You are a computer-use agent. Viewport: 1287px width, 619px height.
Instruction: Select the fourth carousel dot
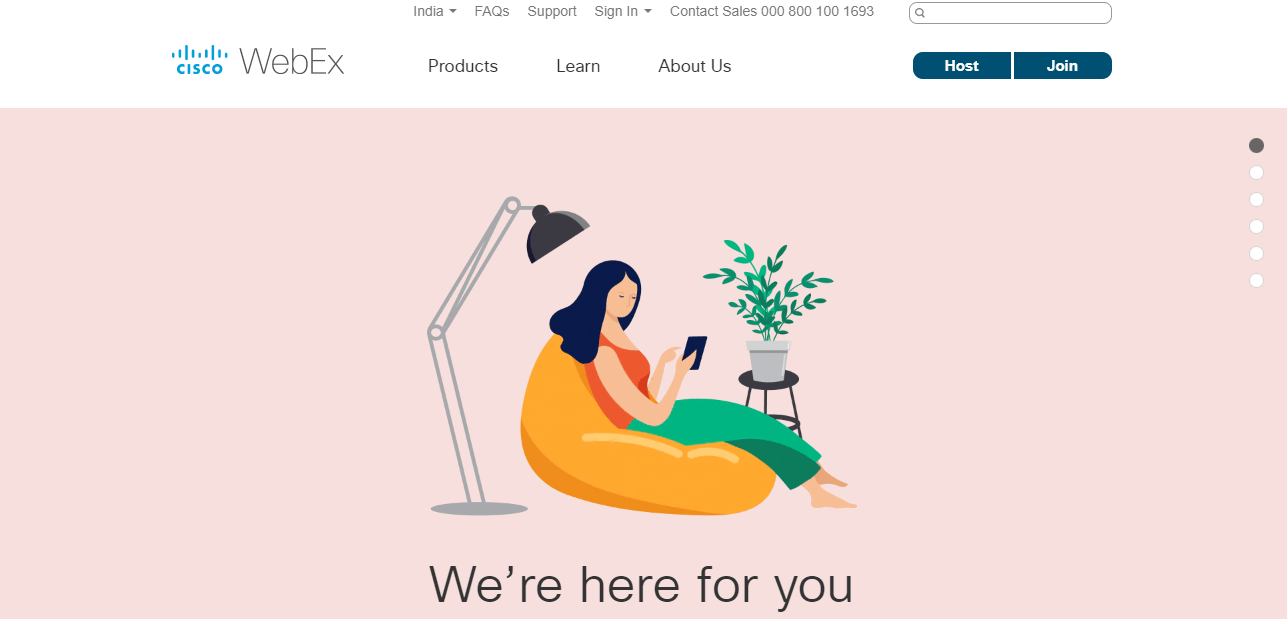coord(1256,226)
